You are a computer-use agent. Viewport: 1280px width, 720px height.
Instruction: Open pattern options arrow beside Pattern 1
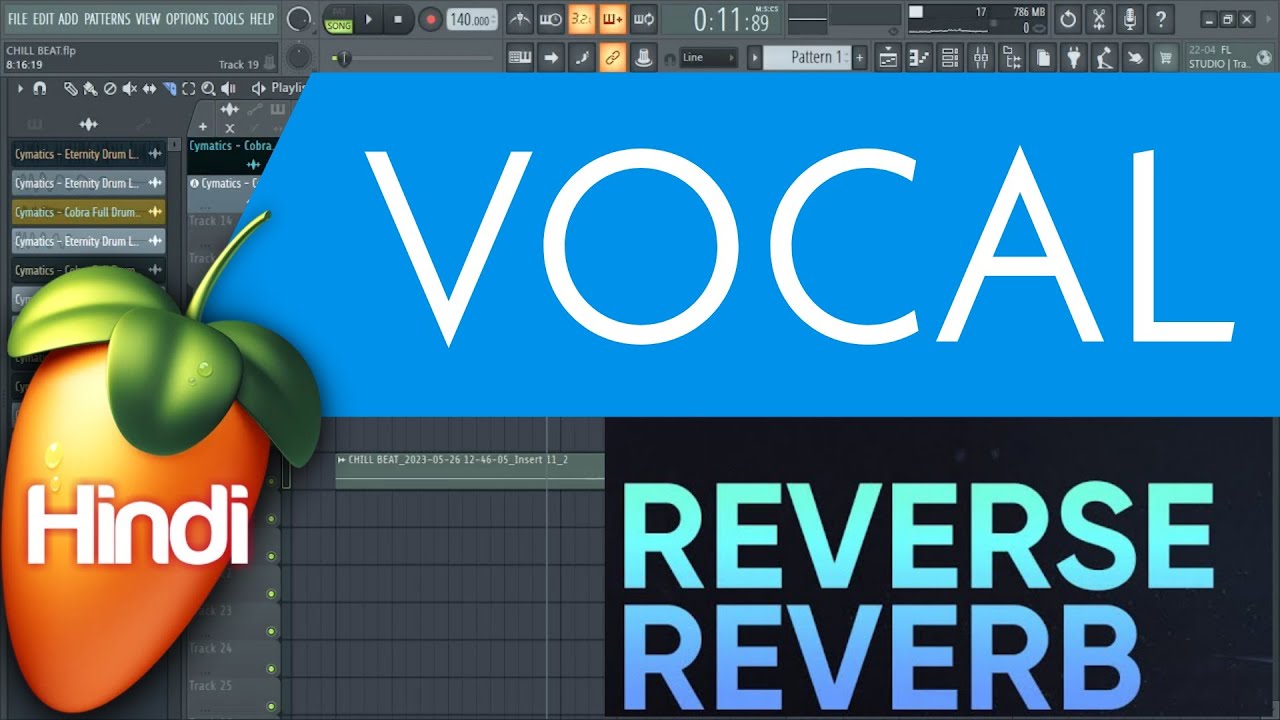coord(755,58)
